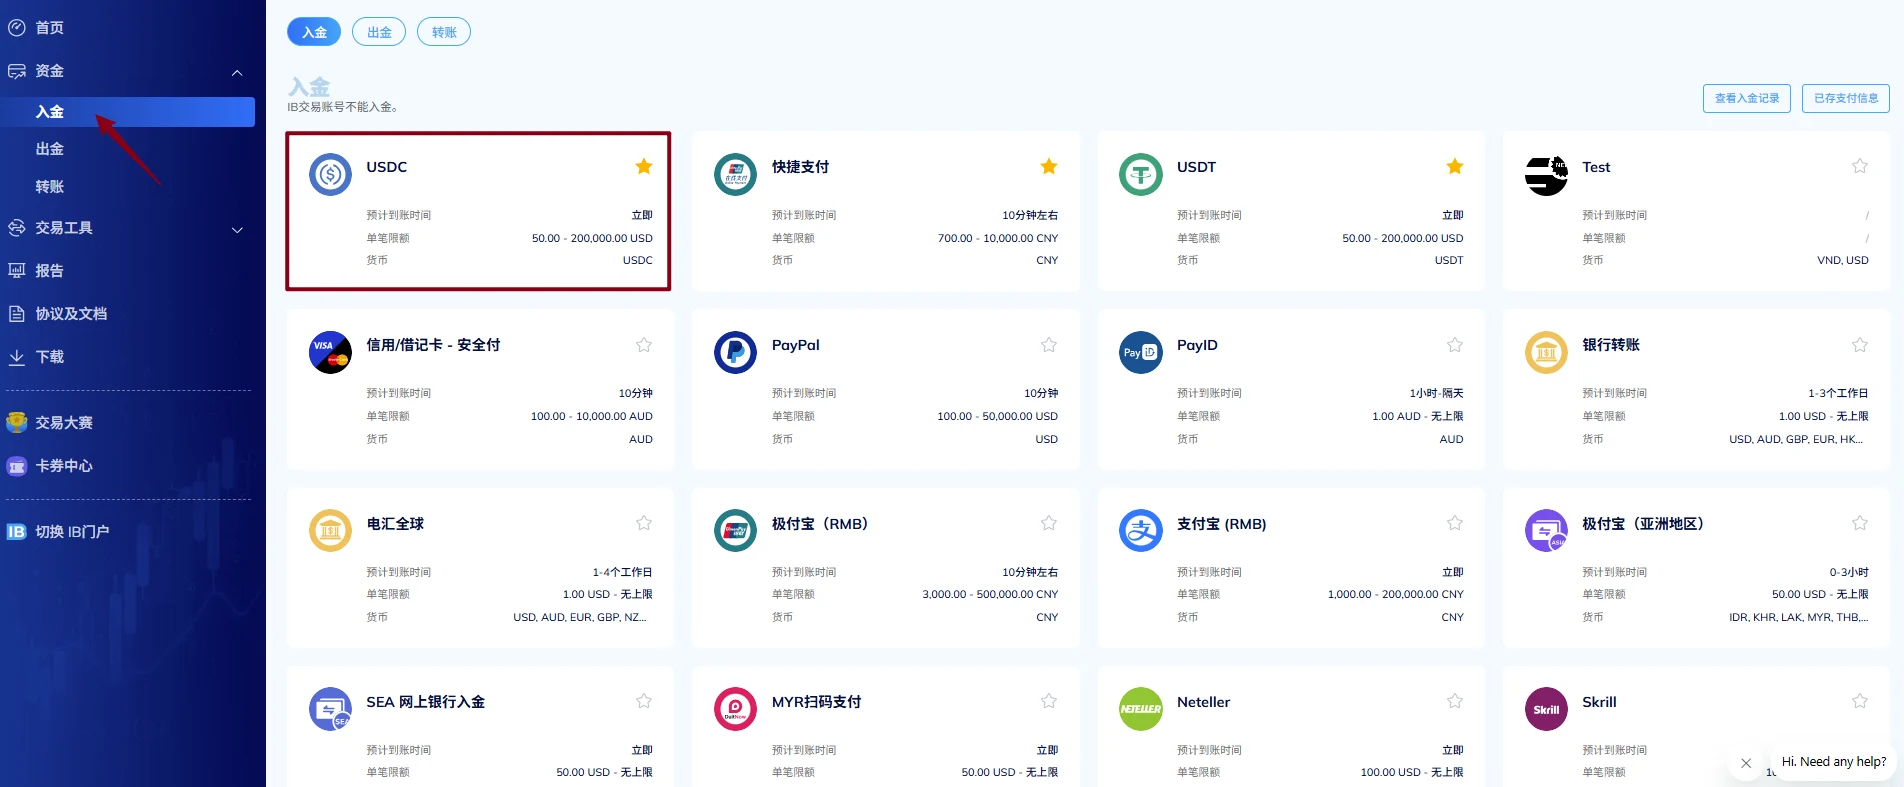Viewport: 1904px width, 787px height.
Task: Unfavorite 快捷支付 with its gold star
Action: click(1049, 166)
